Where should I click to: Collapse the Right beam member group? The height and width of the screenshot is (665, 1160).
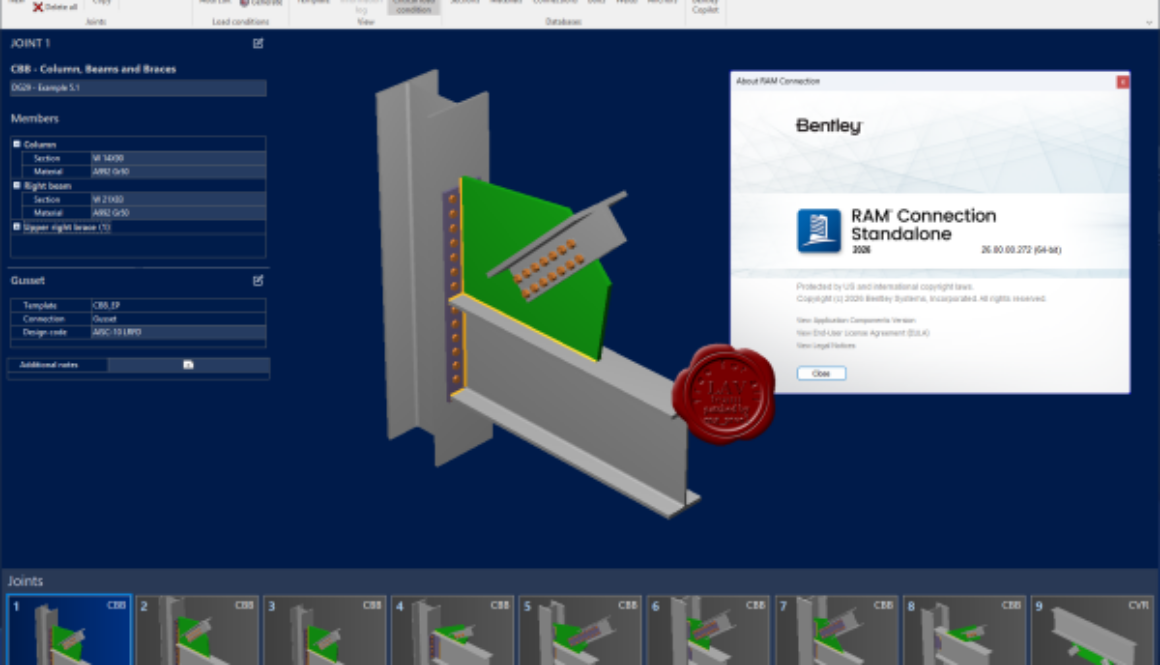pyautogui.click(x=16, y=186)
